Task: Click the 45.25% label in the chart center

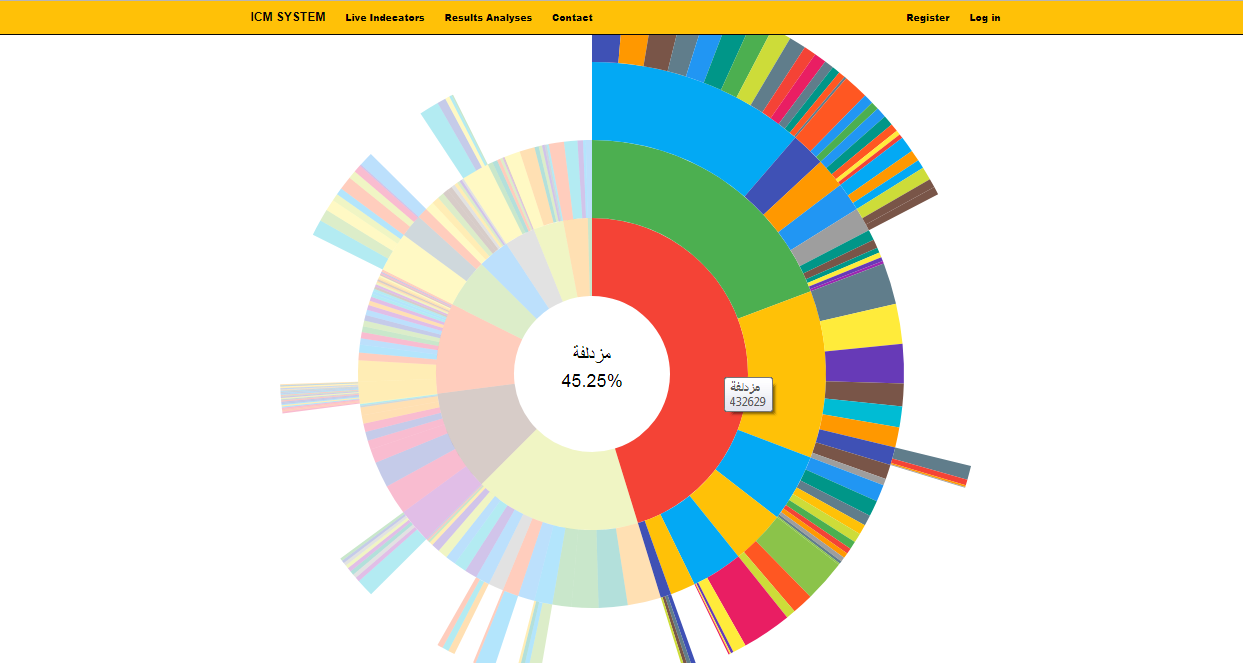Action: pyautogui.click(x=592, y=381)
